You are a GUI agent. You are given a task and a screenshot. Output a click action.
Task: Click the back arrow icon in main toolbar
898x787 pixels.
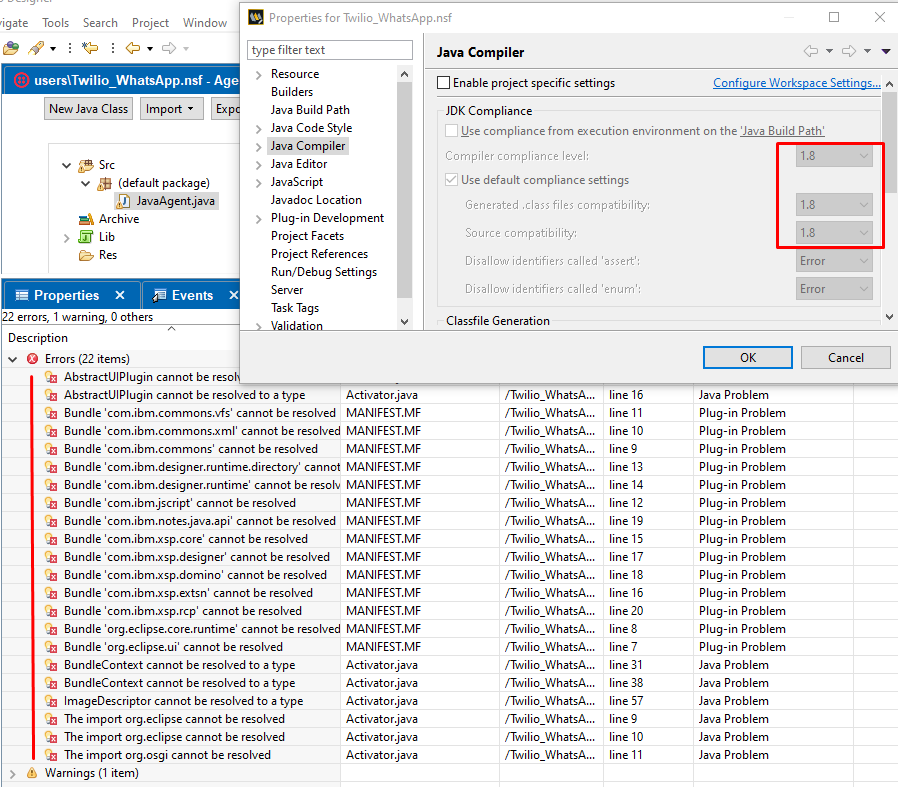pos(132,48)
